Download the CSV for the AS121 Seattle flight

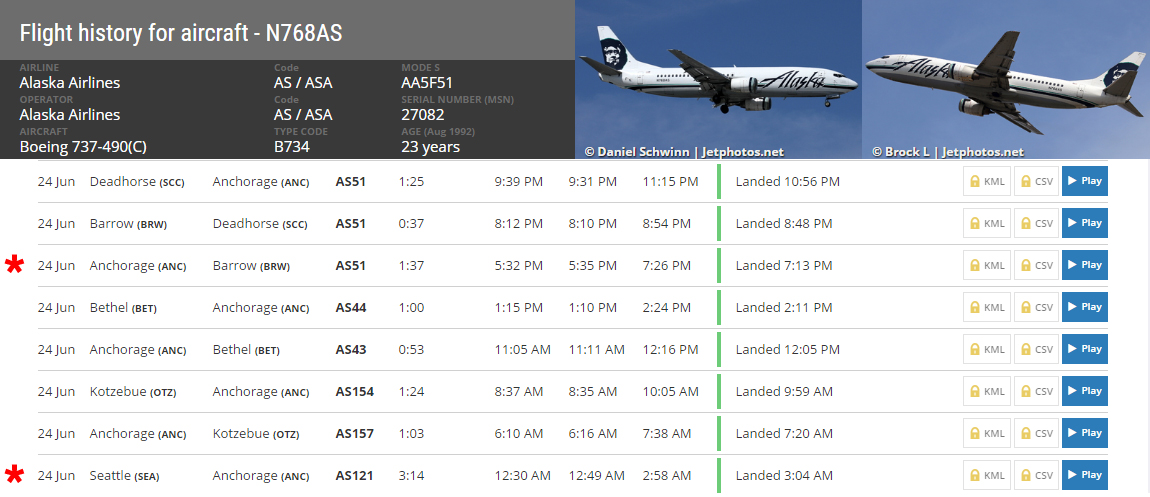[x=1036, y=475]
